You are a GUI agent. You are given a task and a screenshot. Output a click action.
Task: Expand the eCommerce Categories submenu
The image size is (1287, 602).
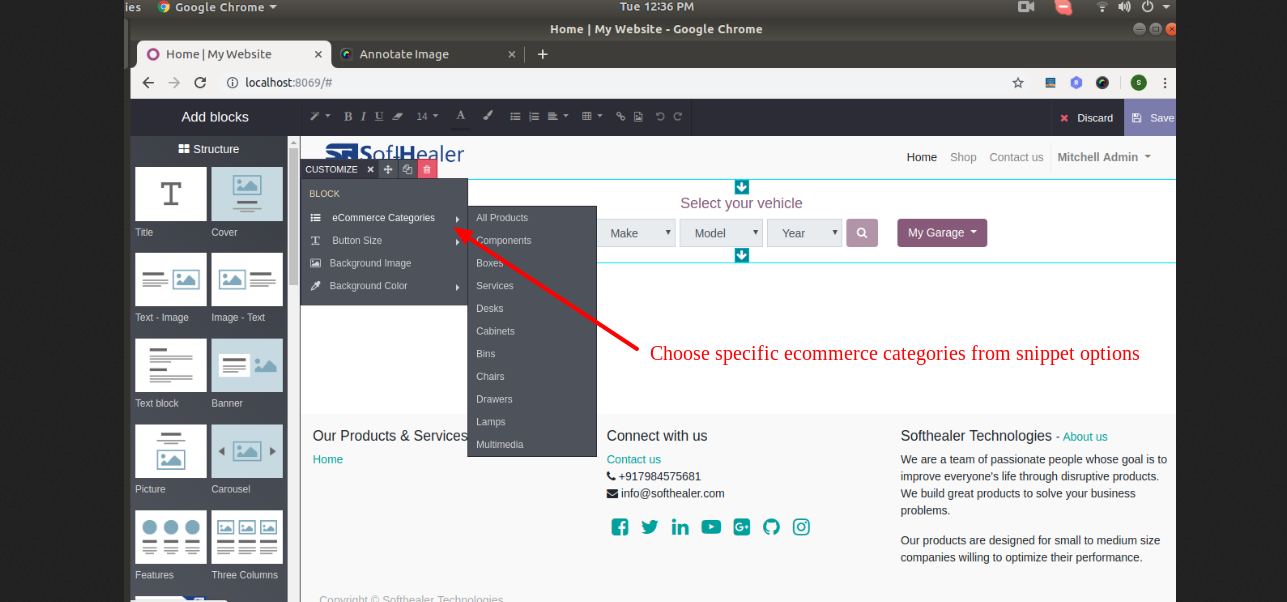coord(384,218)
